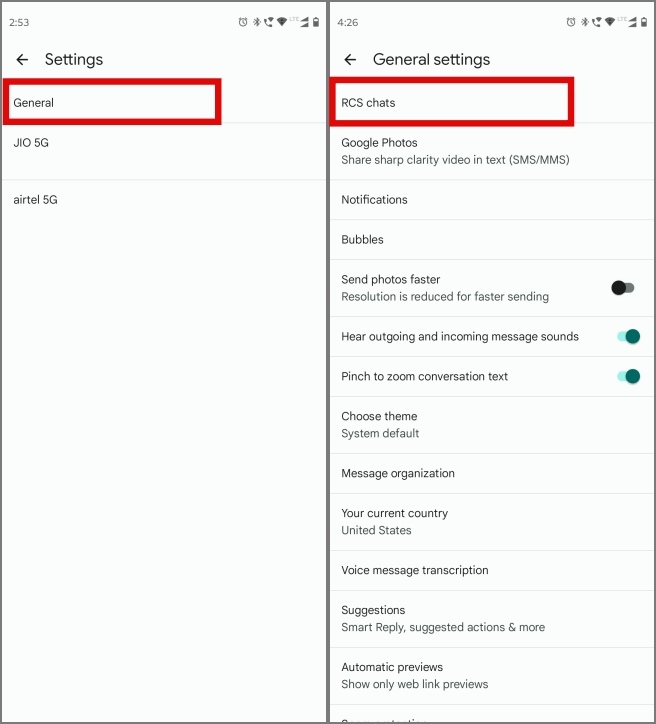
Task: Enable the Send photos faster switch
Action: pyautogui.click(x=623, y=288)
